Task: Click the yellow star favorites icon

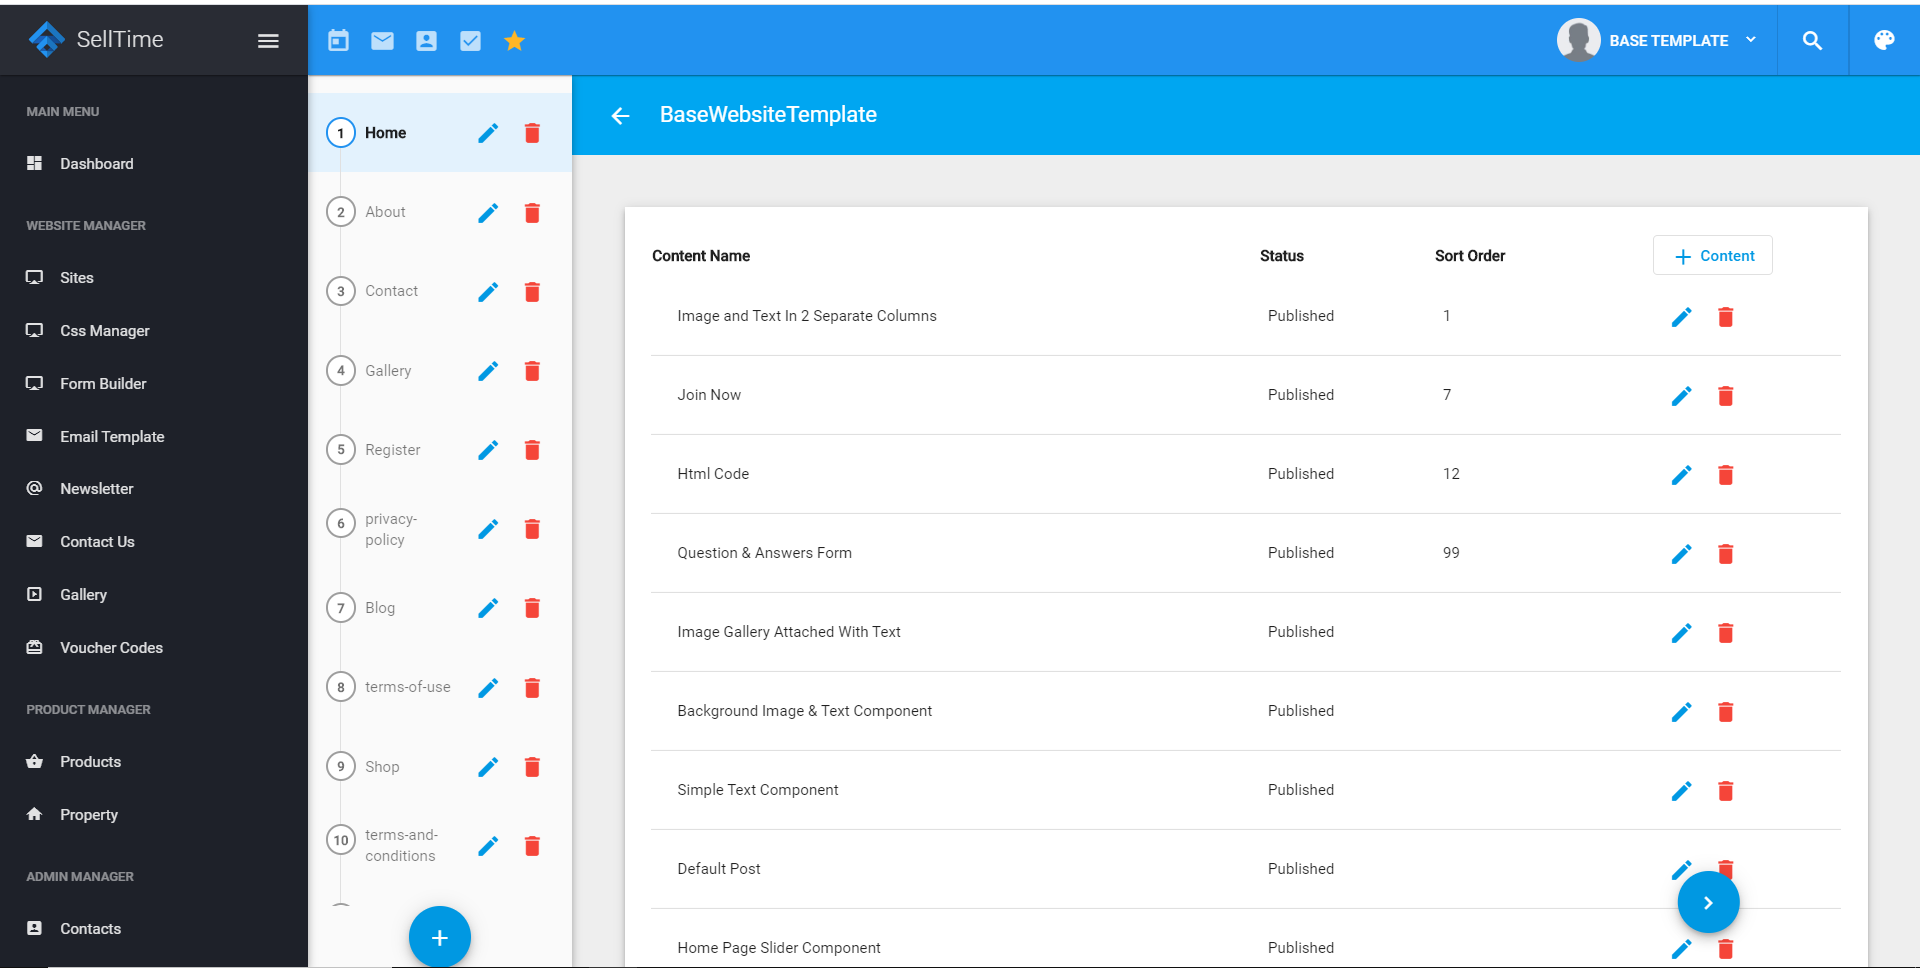Action: [x=514, y=41]
